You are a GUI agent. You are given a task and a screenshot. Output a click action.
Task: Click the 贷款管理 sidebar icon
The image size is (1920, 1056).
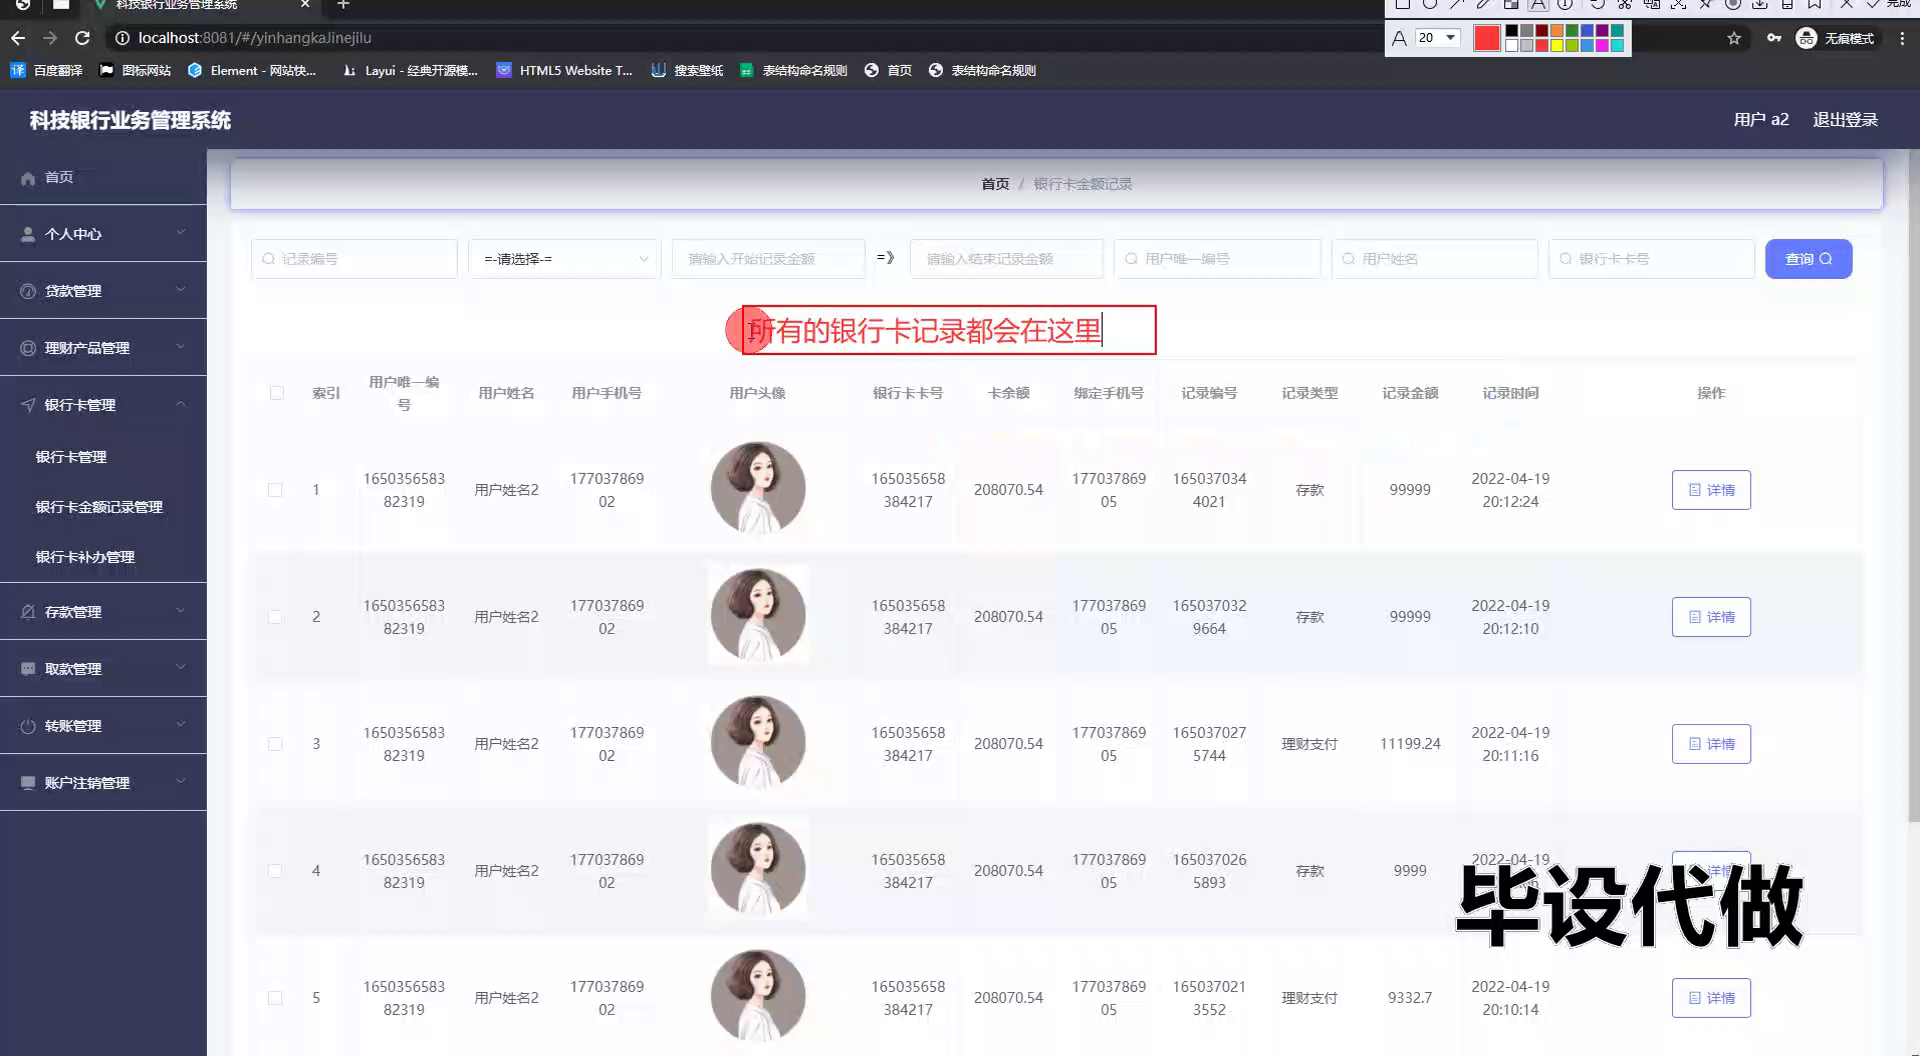[28, 291]
